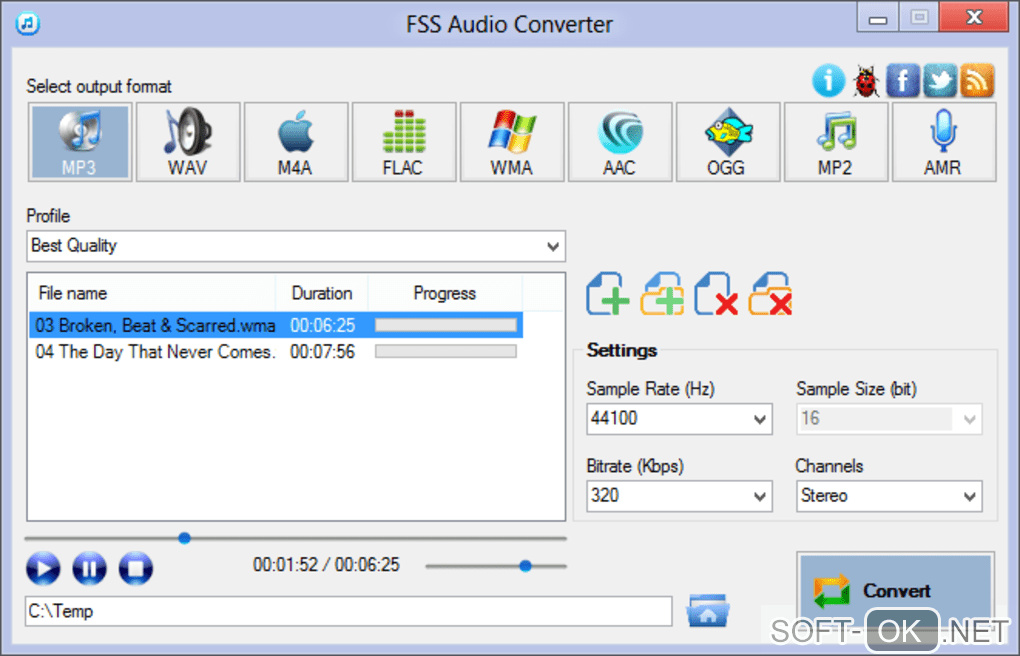1020x656 pixels.
Task: Click the output path field C:\Temp
Action: coord(349,611)
